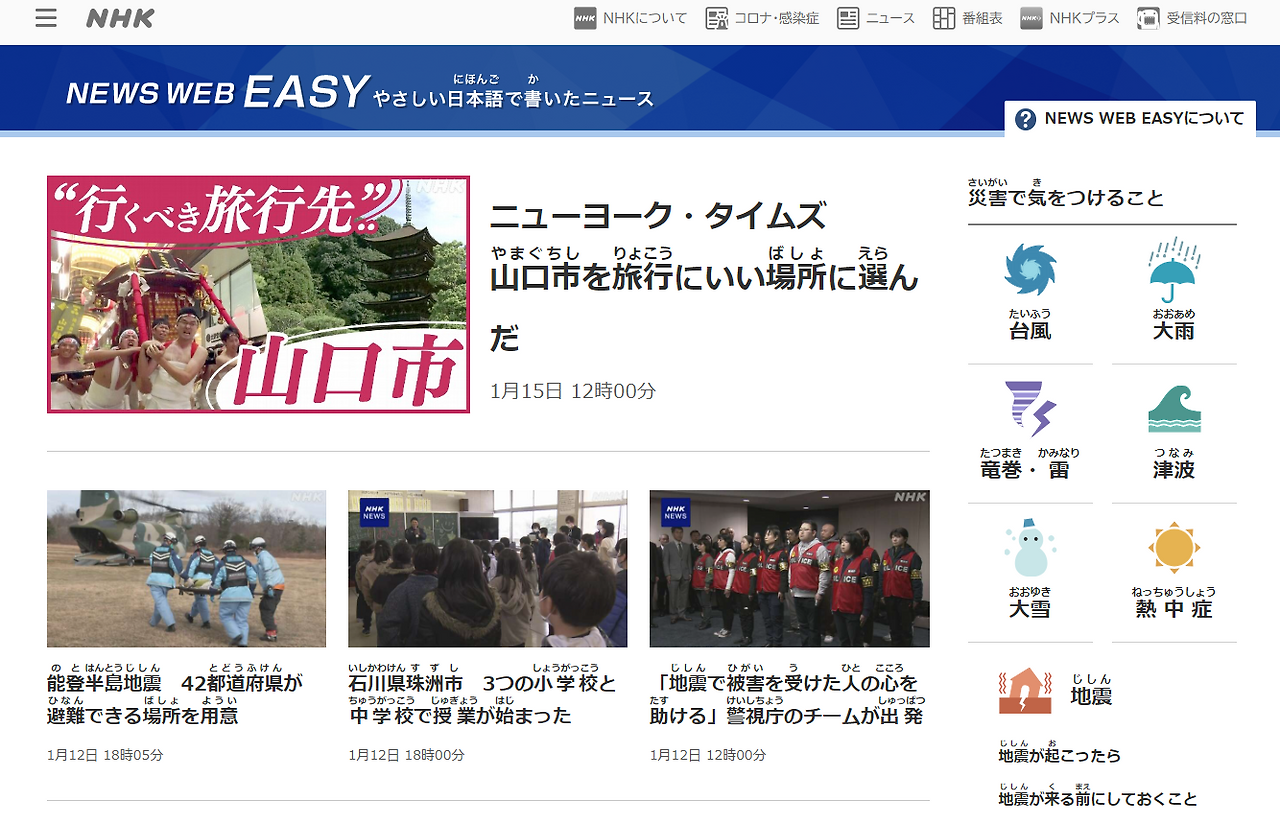Viewport: 1280px width, 824px height.
Task: Open 石川県珠洲市 schools article headline
Action: pos(482,692)
